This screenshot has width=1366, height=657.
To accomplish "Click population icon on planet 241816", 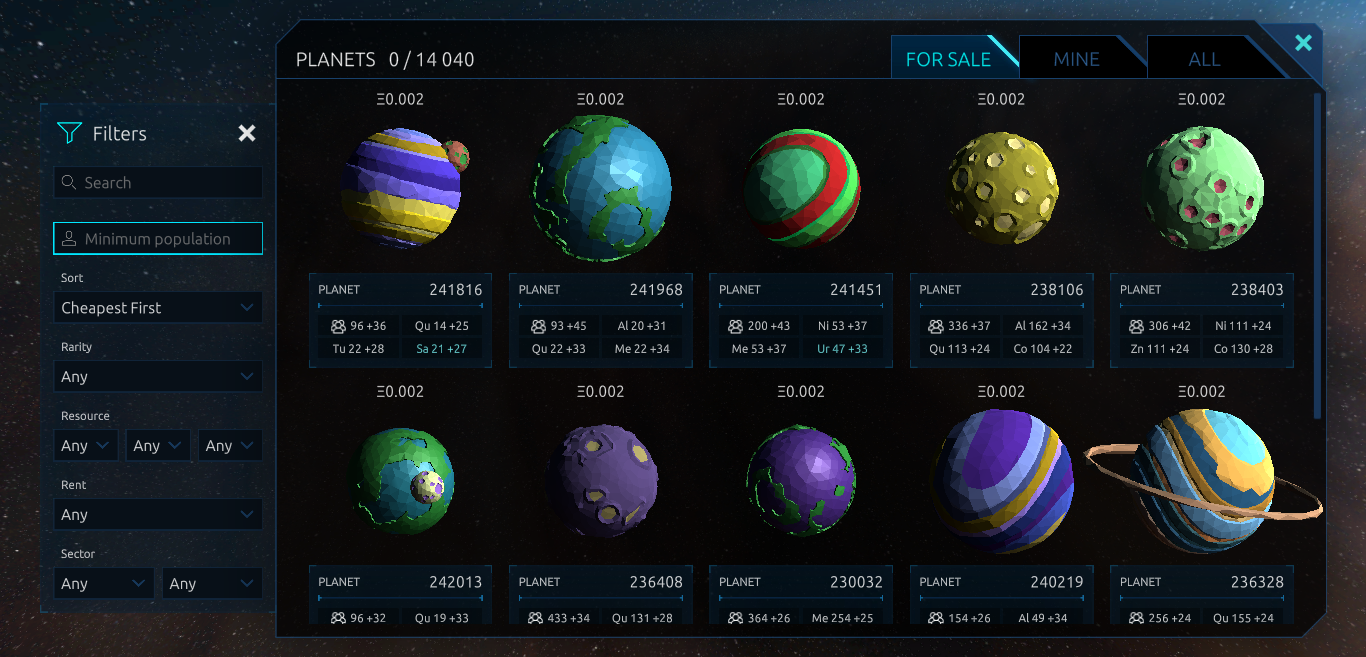I will (337, 326).
